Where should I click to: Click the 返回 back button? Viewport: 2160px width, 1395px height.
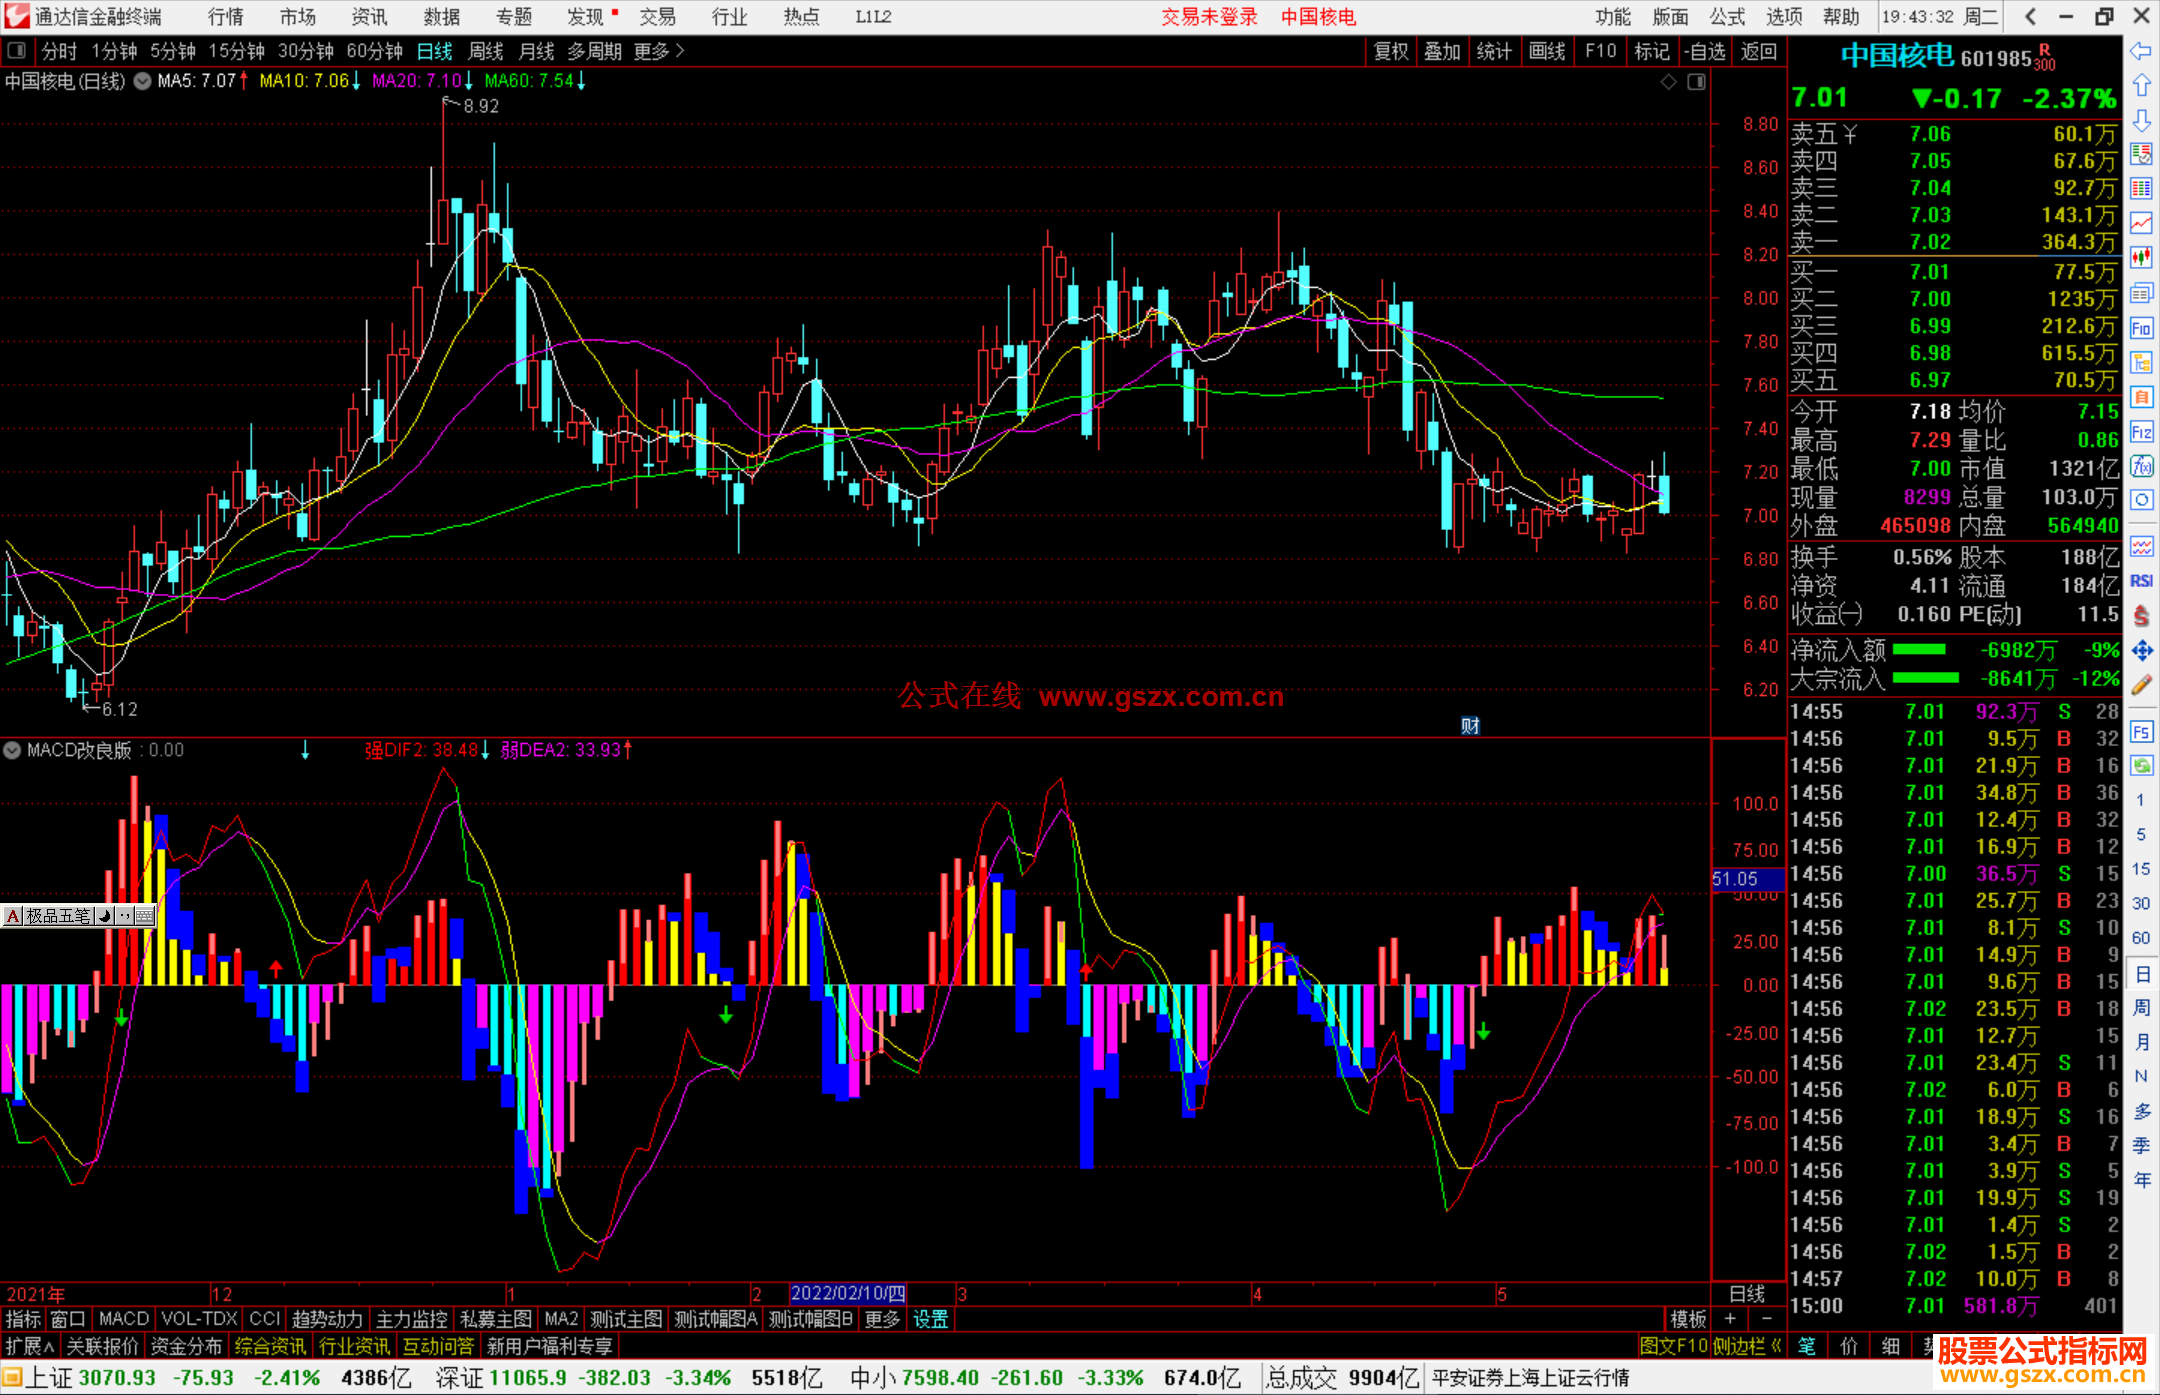click(1758, 51)
